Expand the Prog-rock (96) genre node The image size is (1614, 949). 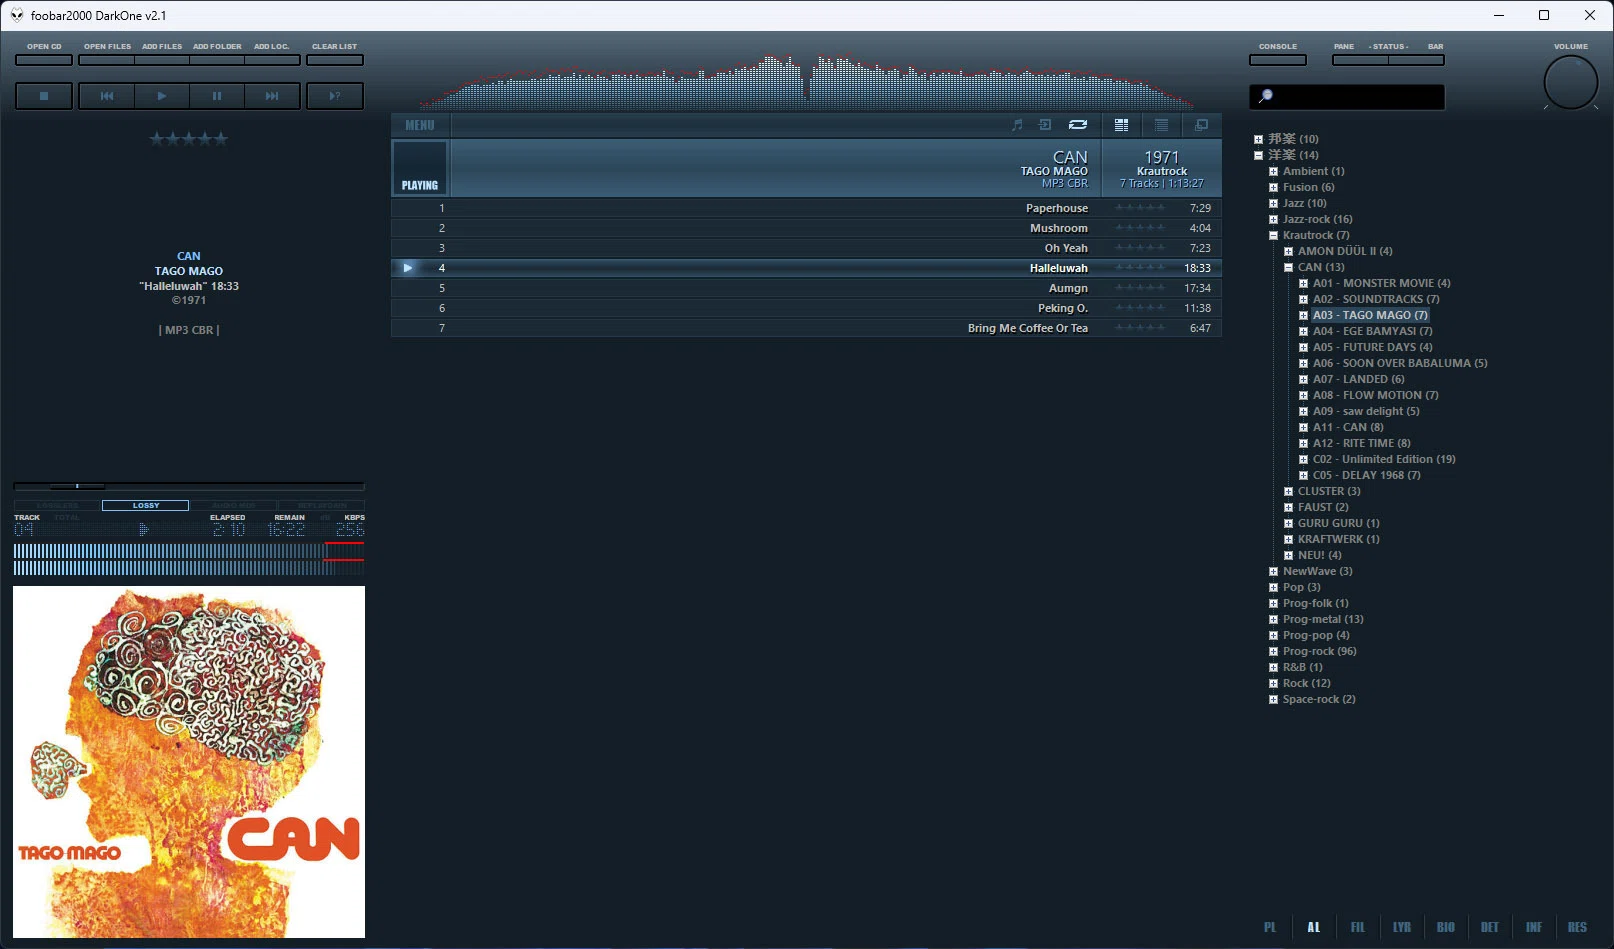coord(1273,651)
